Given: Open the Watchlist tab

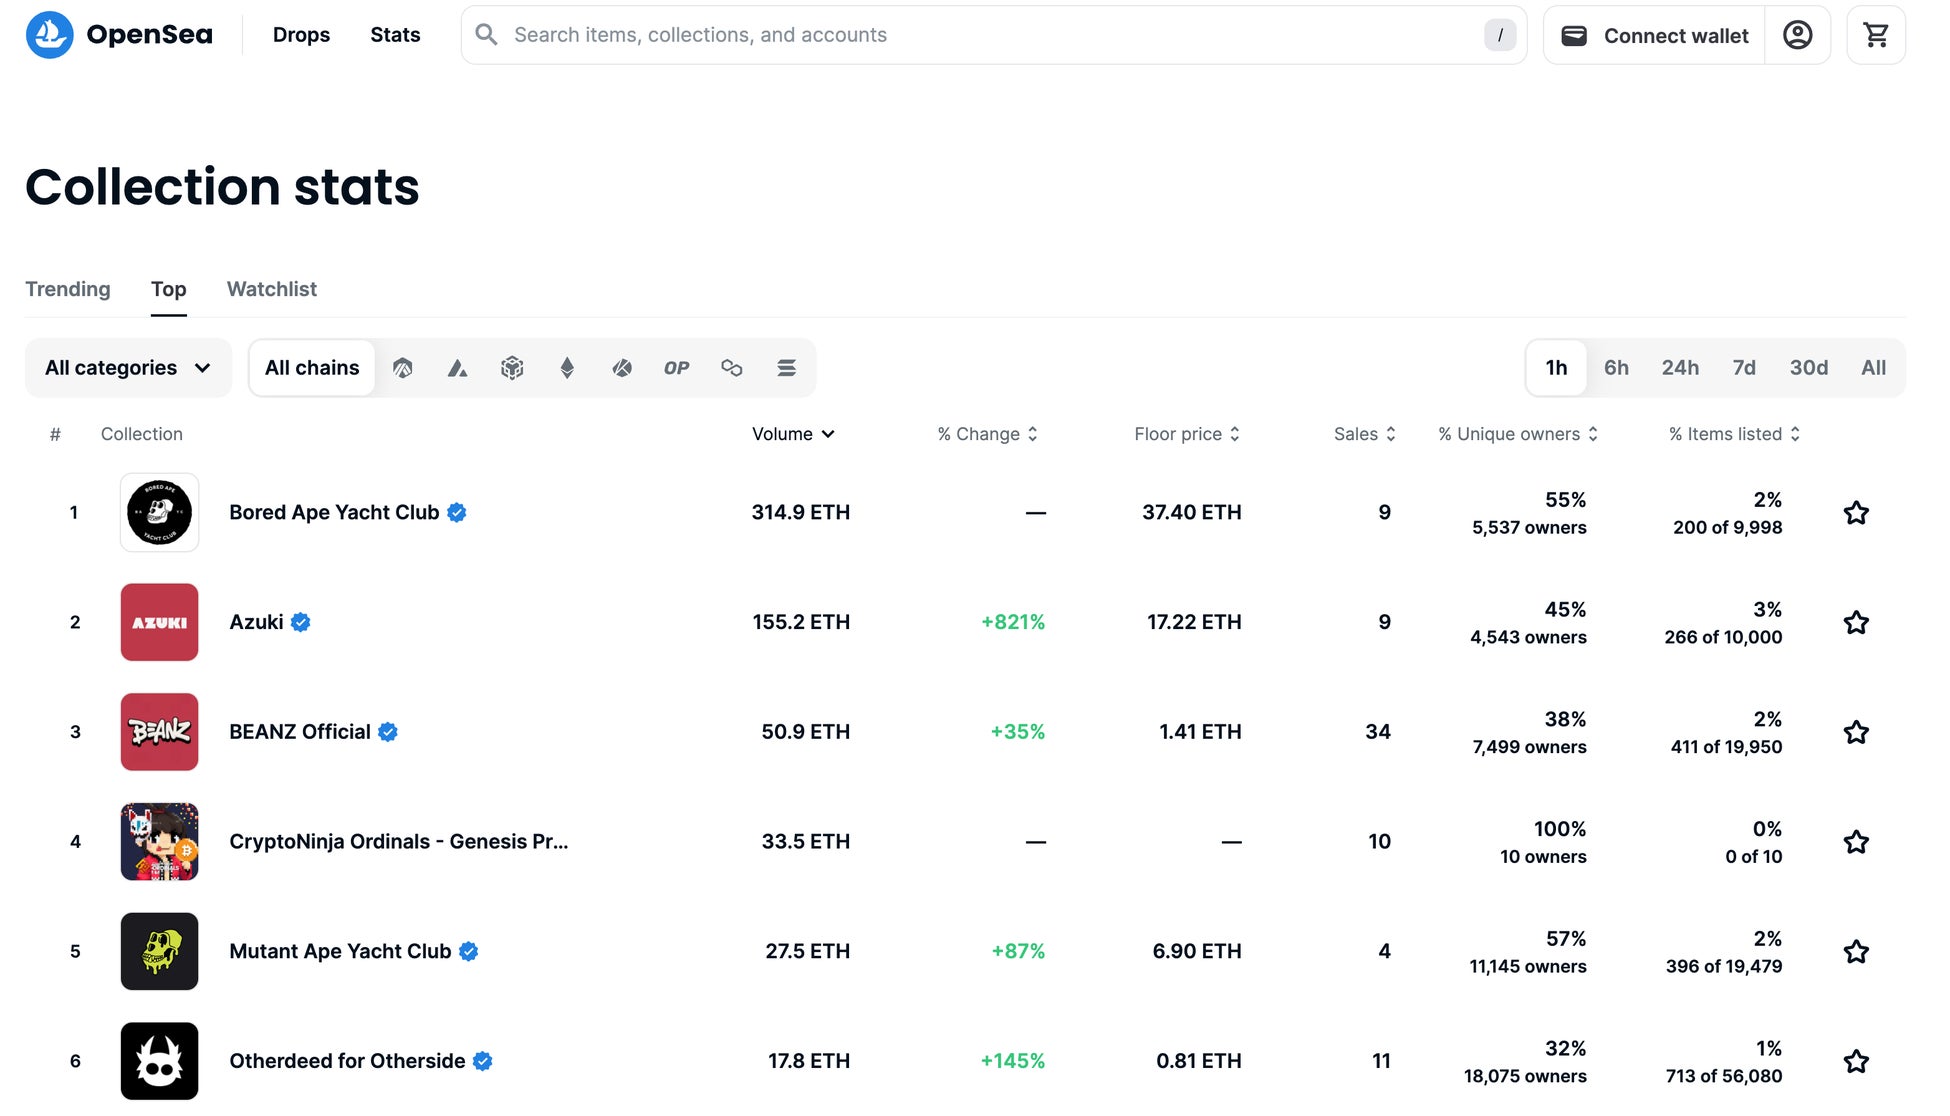Looking at the screenshot, I should 271,289.
